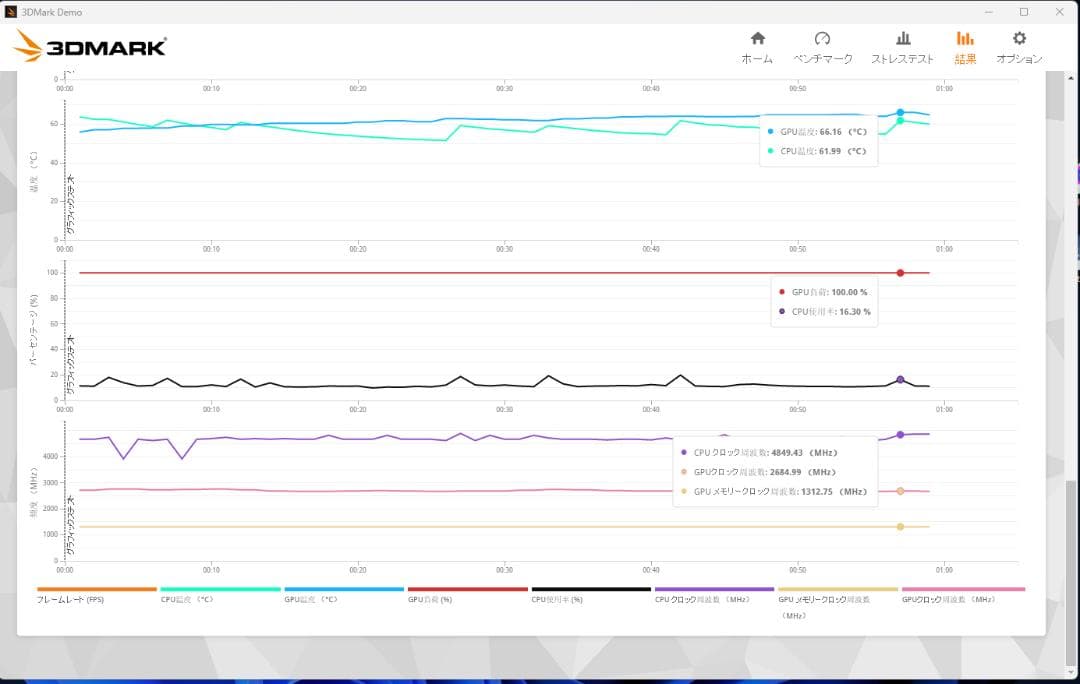The image size is (1080, 684).
Task: Go to the ベンチマーク gauge icon
Action: click(822, 47)
